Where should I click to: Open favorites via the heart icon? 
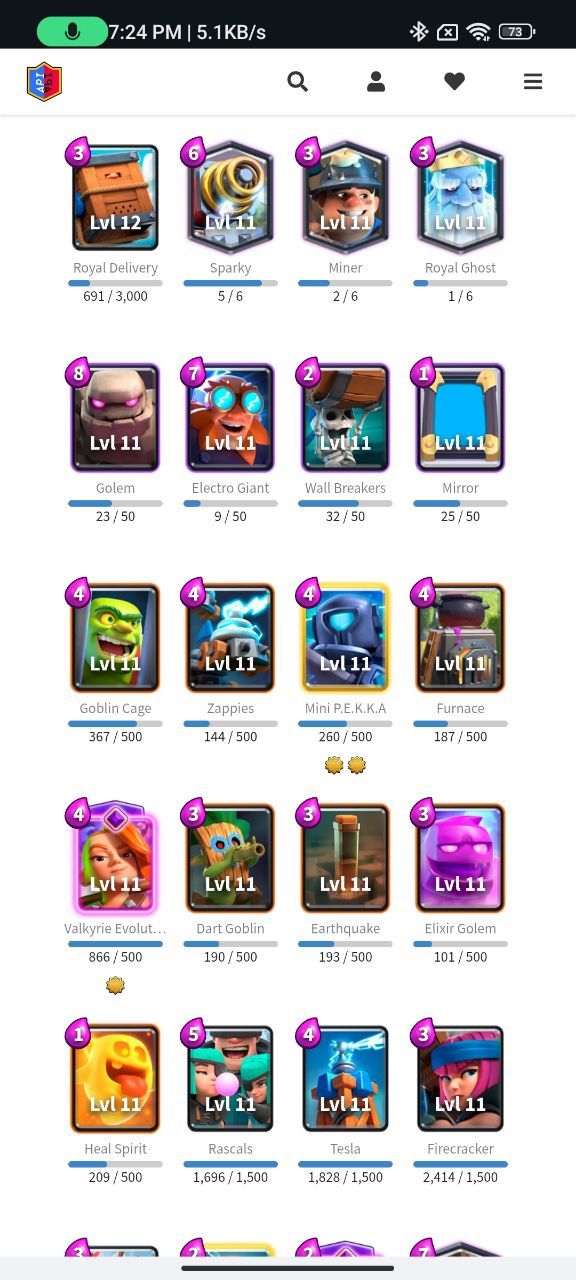(x=455, y=82)
